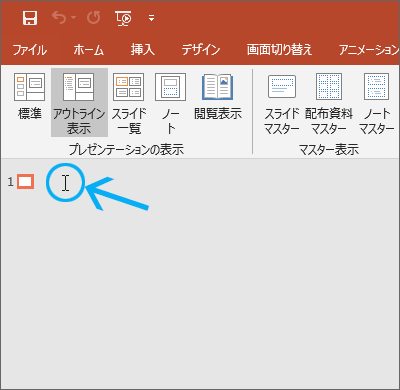Switch to 閲覧表示 reading view
The height and width of the screenshot is (390, 400).
click(218, 97)
